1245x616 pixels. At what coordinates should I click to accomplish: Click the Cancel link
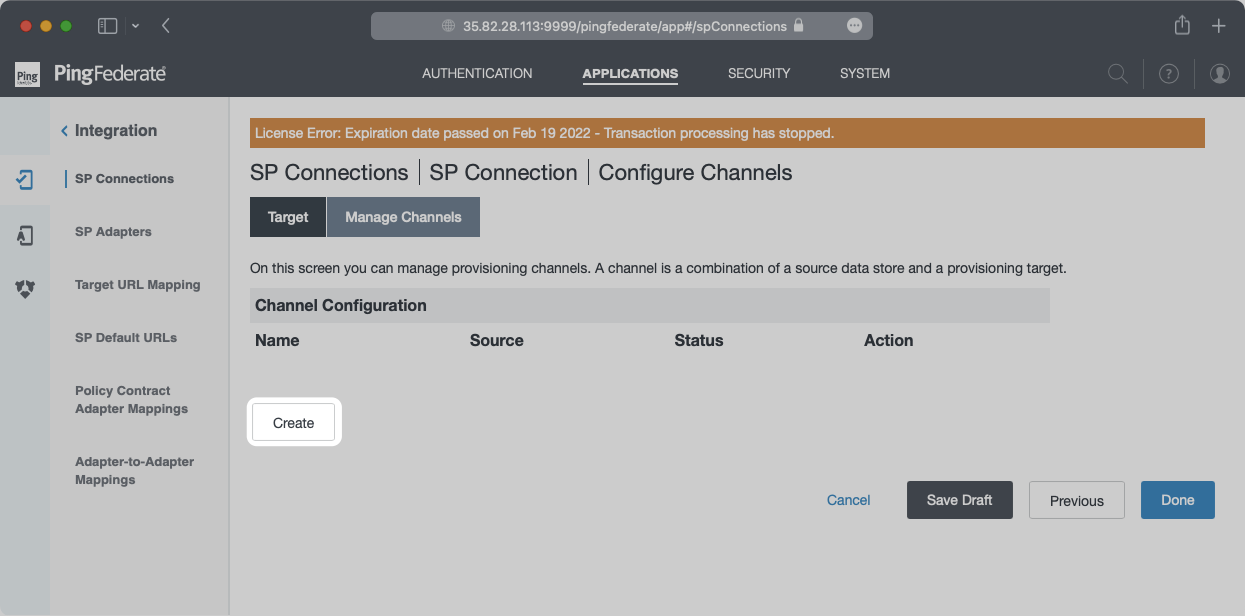[x=848, y=500]
